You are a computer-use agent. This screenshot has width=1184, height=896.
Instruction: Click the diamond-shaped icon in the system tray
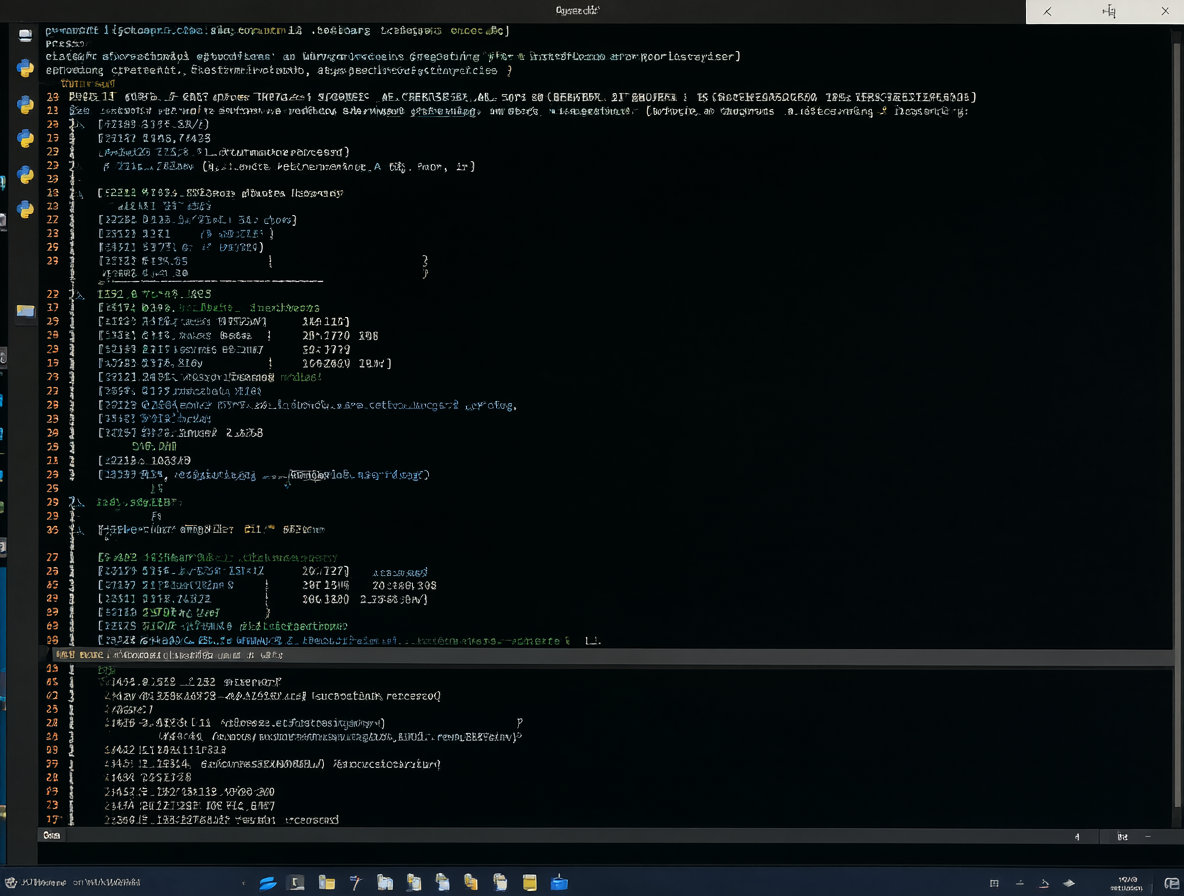click(1068, 883)
